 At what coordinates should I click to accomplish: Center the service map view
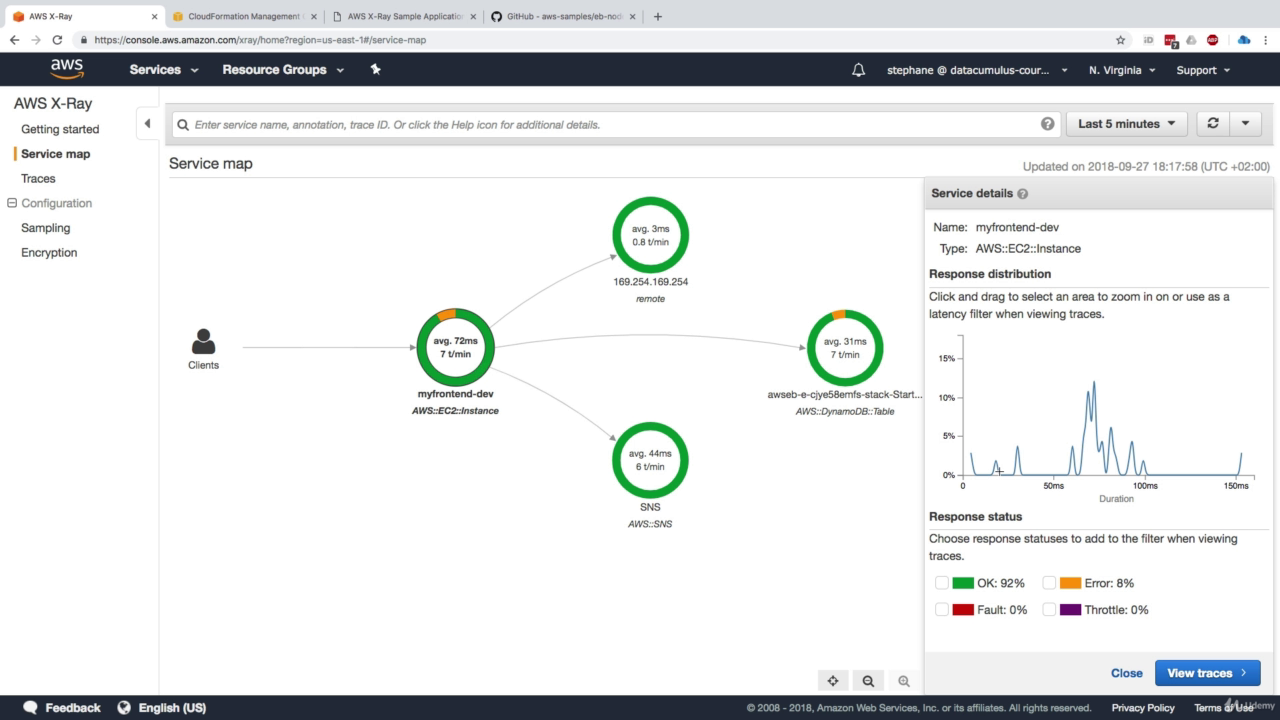click(x=832, y=681)
